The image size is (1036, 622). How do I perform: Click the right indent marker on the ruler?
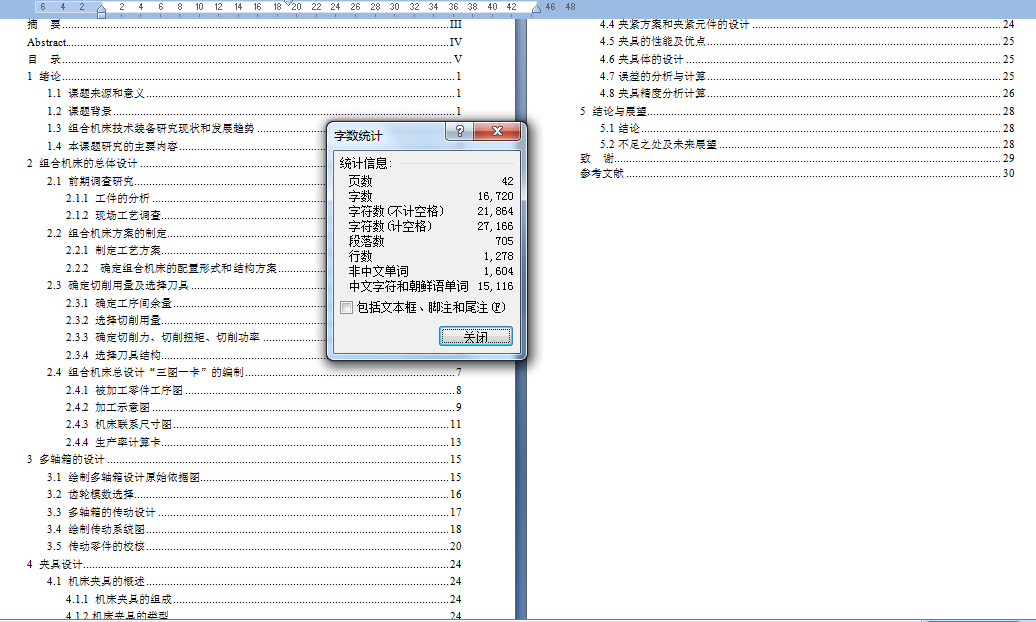click(536, 9)
